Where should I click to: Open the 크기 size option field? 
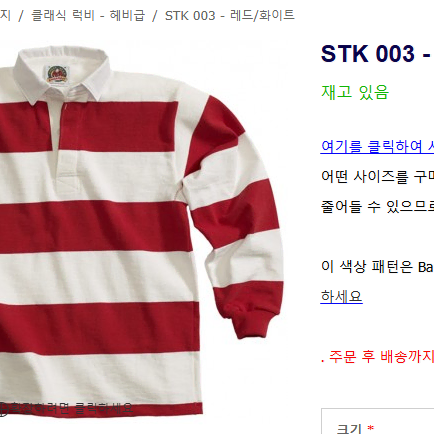pos(377,421)
